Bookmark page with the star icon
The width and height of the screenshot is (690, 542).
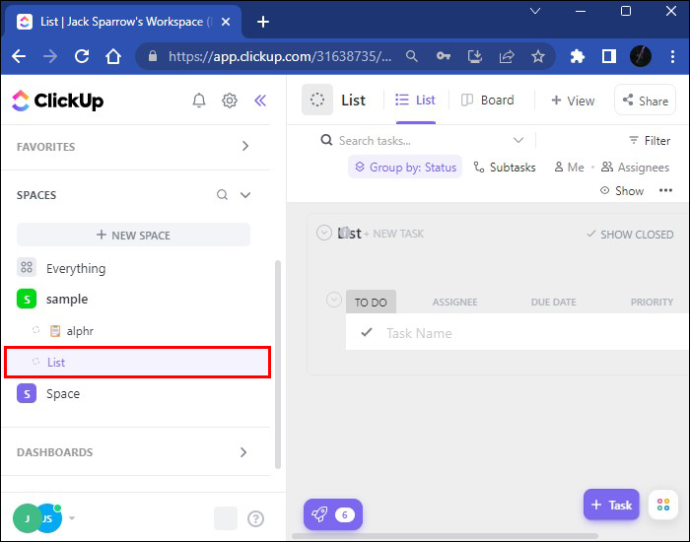[x=538, y=56]
